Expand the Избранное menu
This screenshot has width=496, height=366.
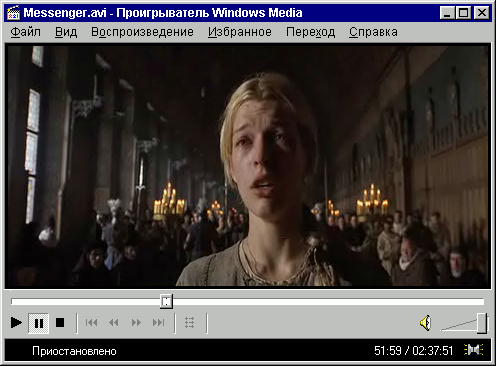coord(240,32)
